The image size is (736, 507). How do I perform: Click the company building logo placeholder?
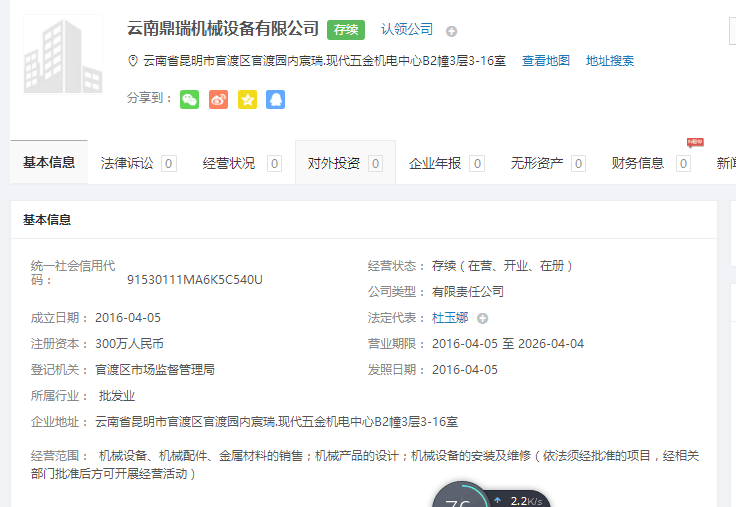[63, 54]
